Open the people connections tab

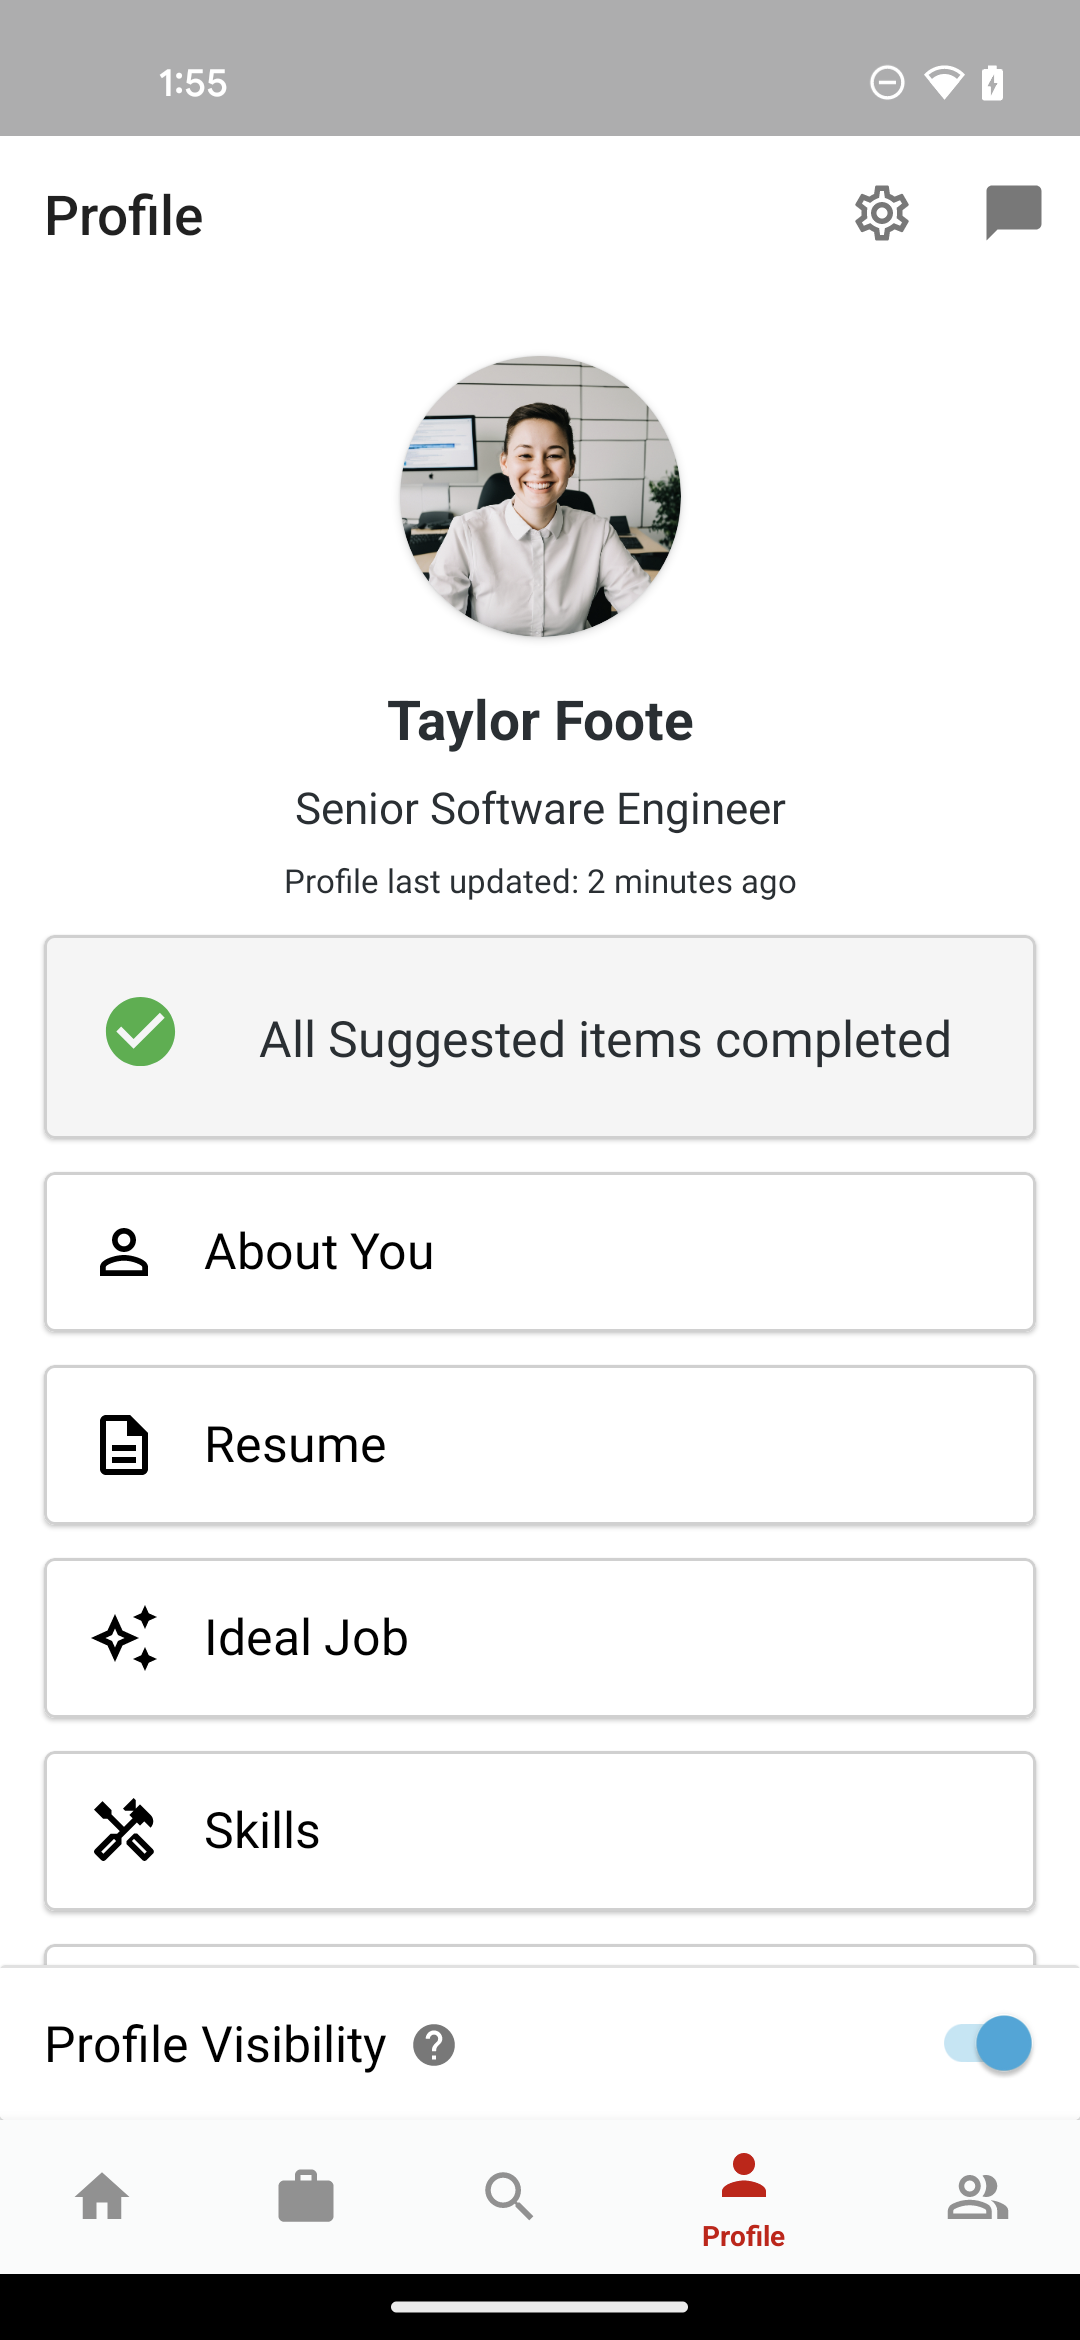[x=977, y=2197]
